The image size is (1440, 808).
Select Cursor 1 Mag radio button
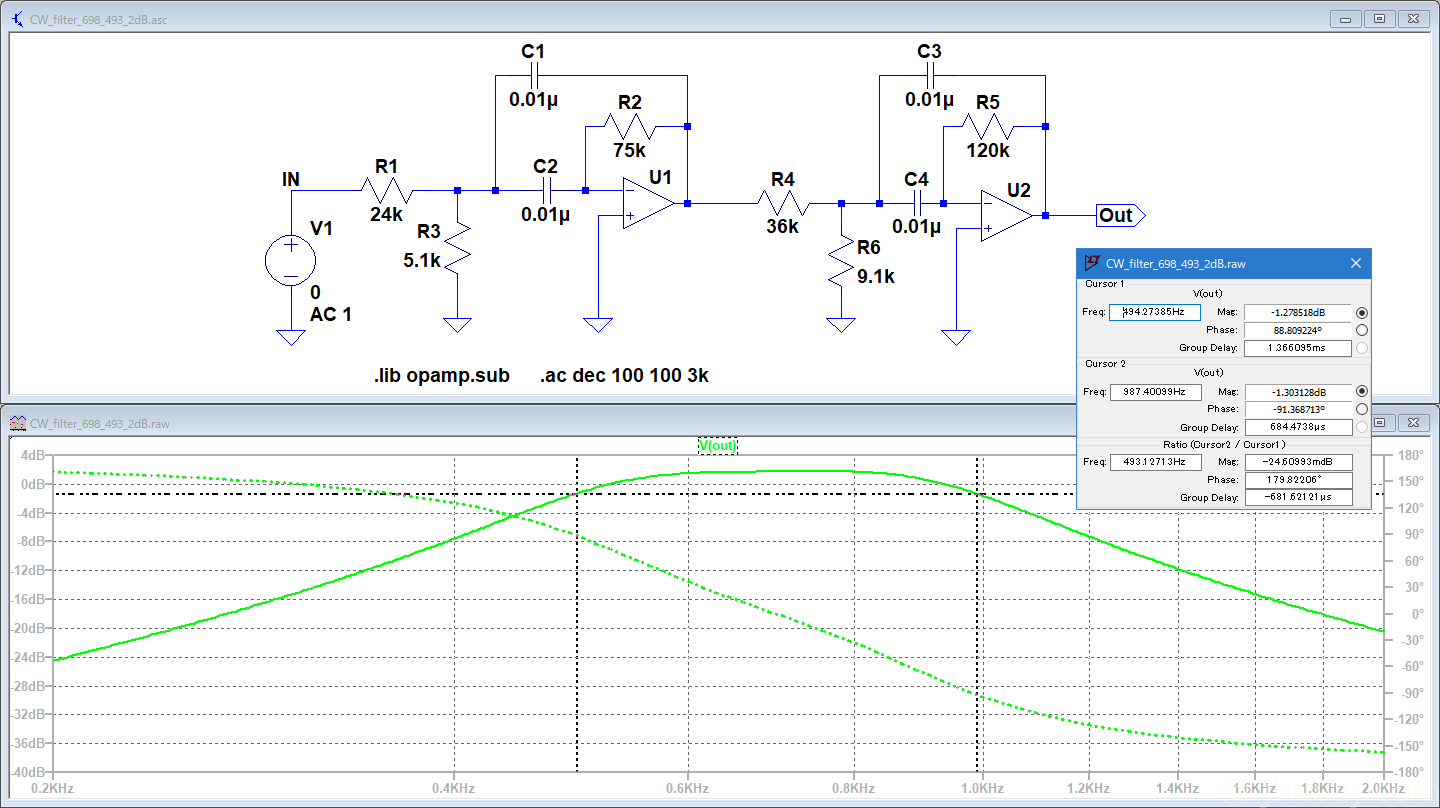click(x=1362, y=312)
